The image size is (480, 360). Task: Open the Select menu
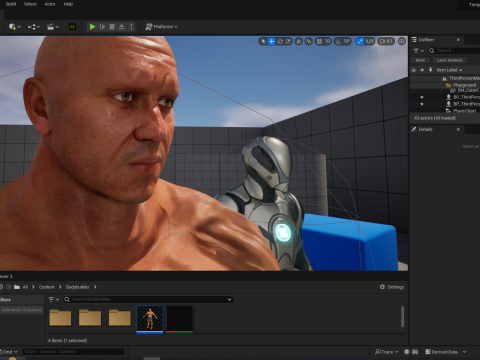tap(30, 4)
